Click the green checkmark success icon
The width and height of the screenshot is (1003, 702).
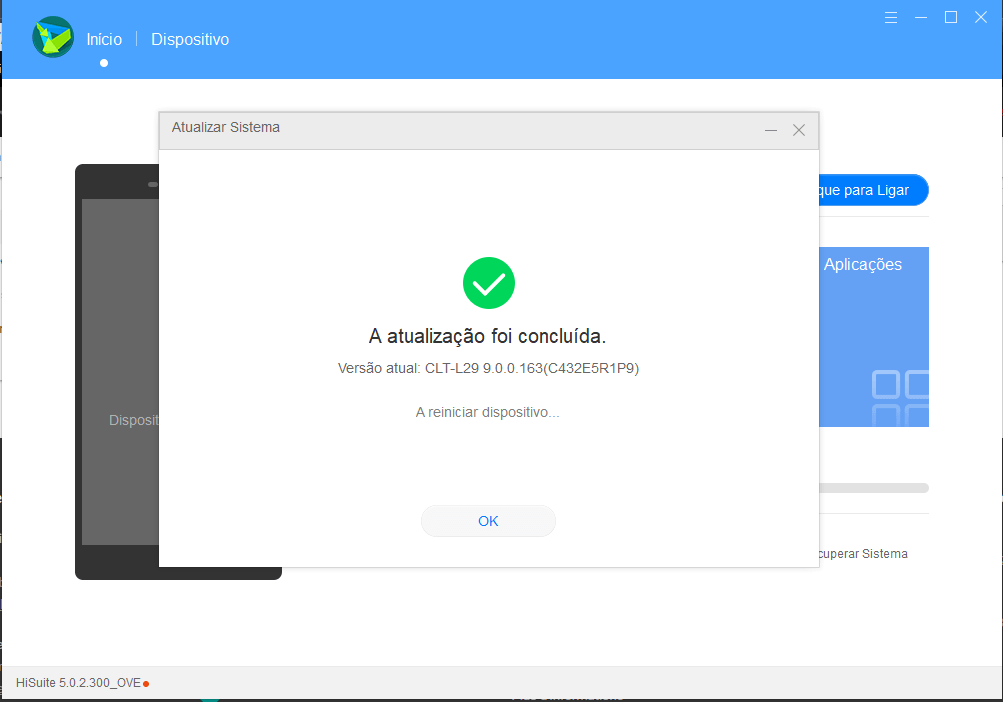488,283
